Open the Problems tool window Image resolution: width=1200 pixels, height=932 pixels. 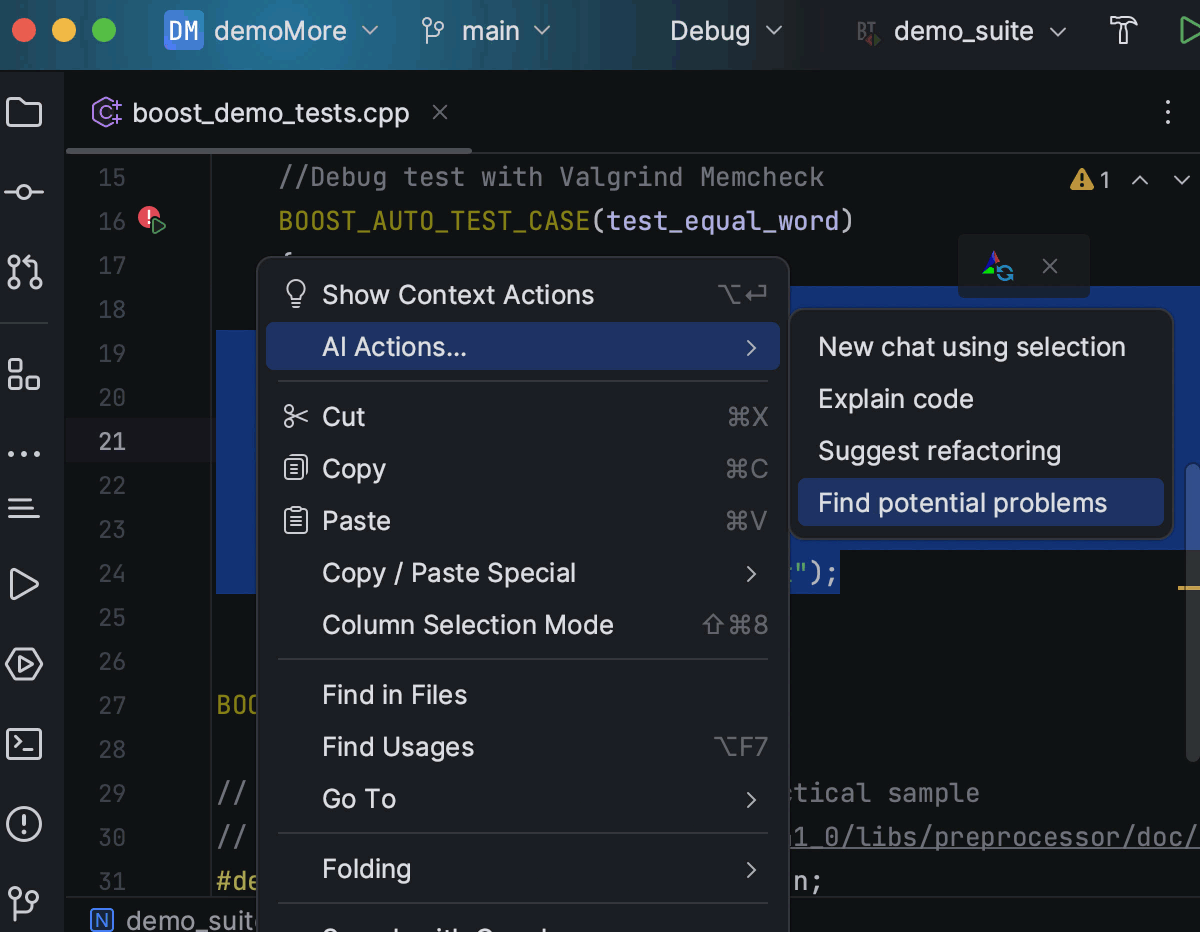tap(24, 824)
